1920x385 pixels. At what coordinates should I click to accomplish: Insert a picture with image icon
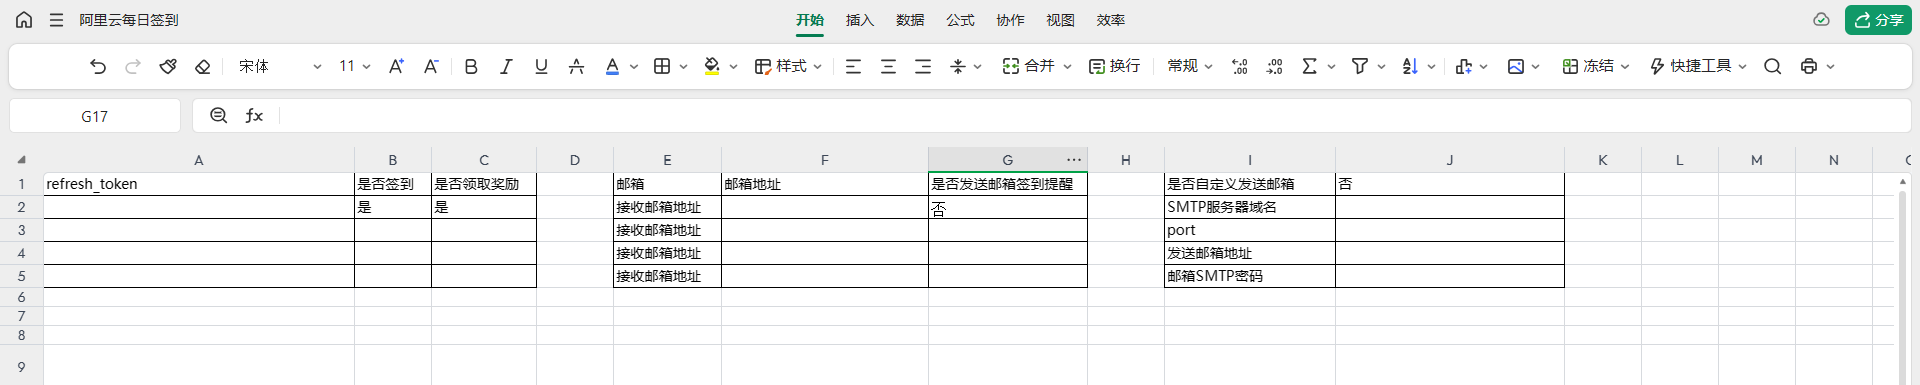click(1516, 66)
